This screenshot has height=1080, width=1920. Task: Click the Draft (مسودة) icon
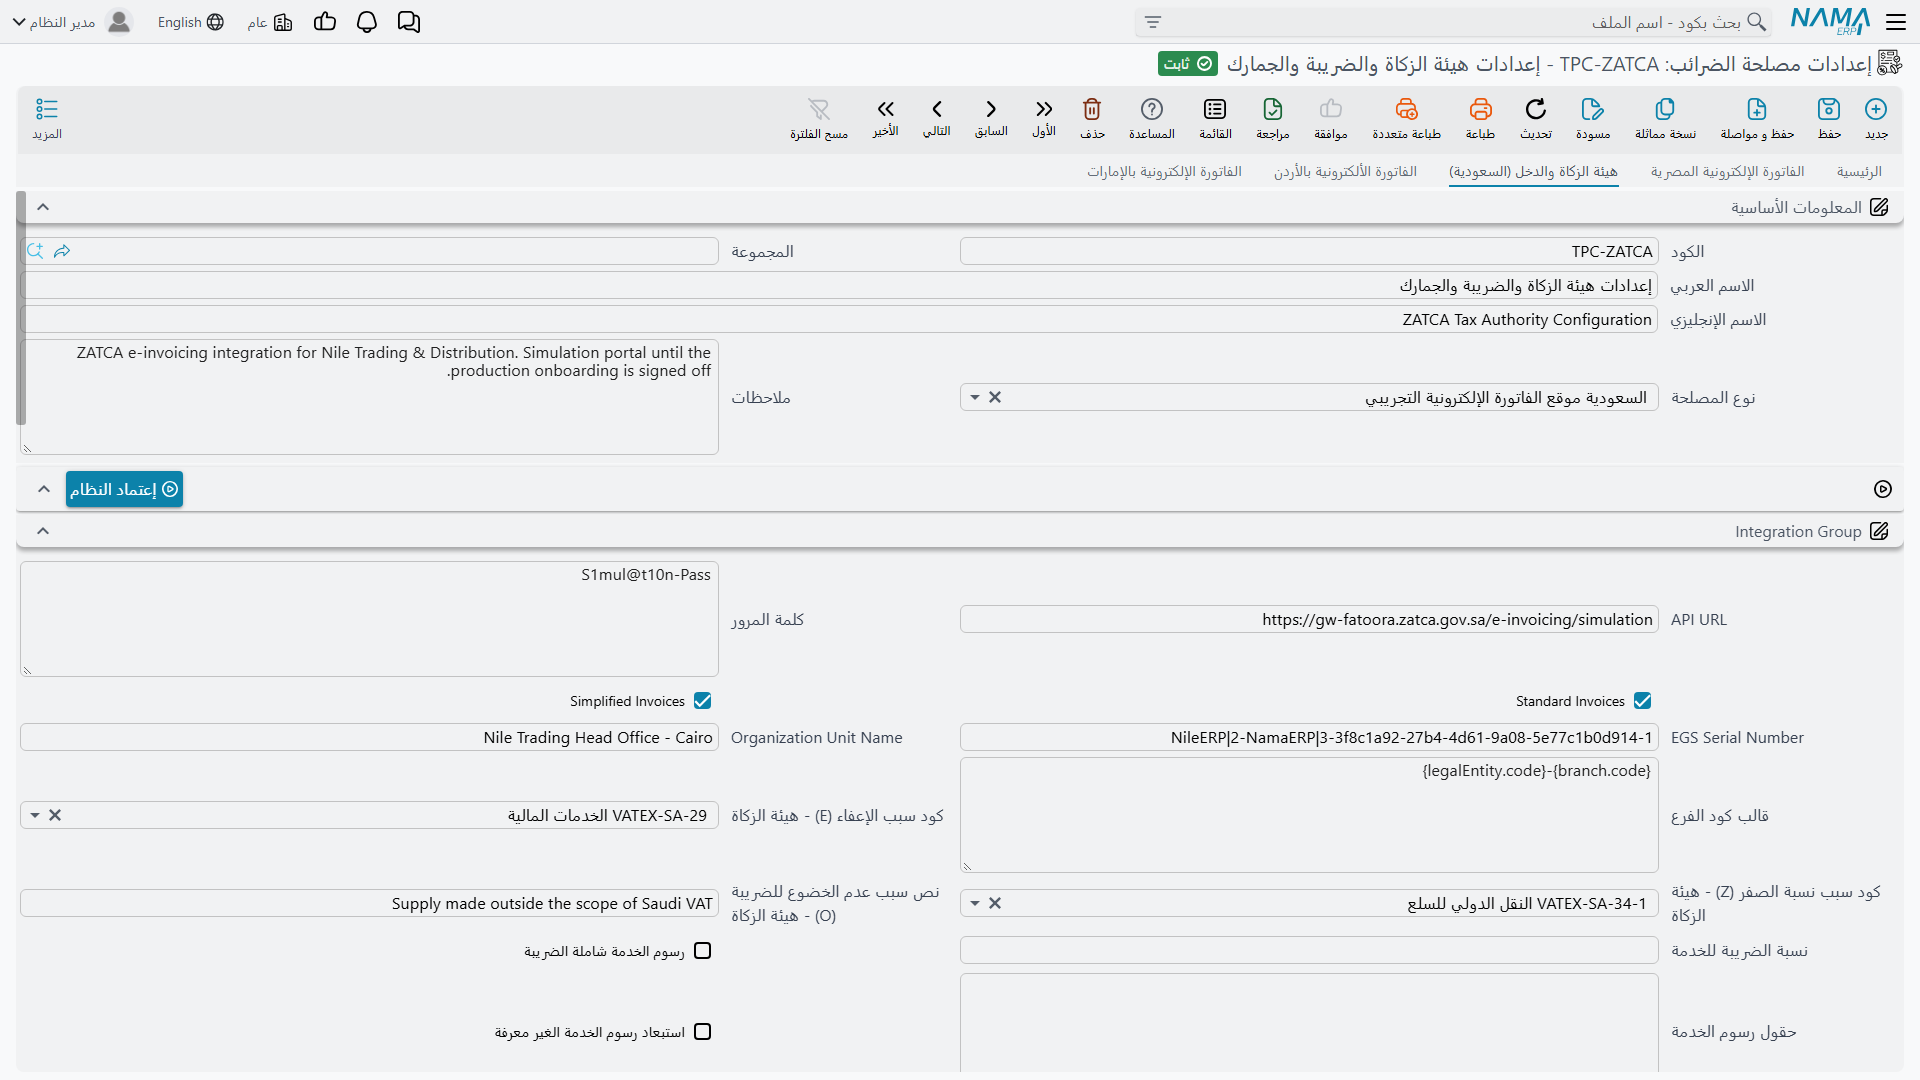pyautogui.click(x=1593, y=109)
